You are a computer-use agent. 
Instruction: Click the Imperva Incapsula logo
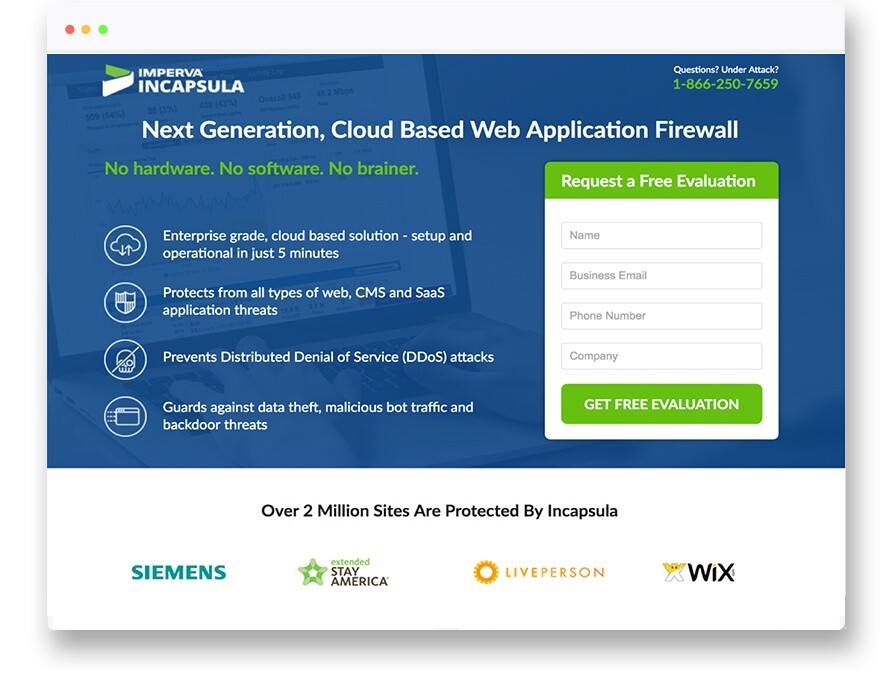(x=173, y=80)
